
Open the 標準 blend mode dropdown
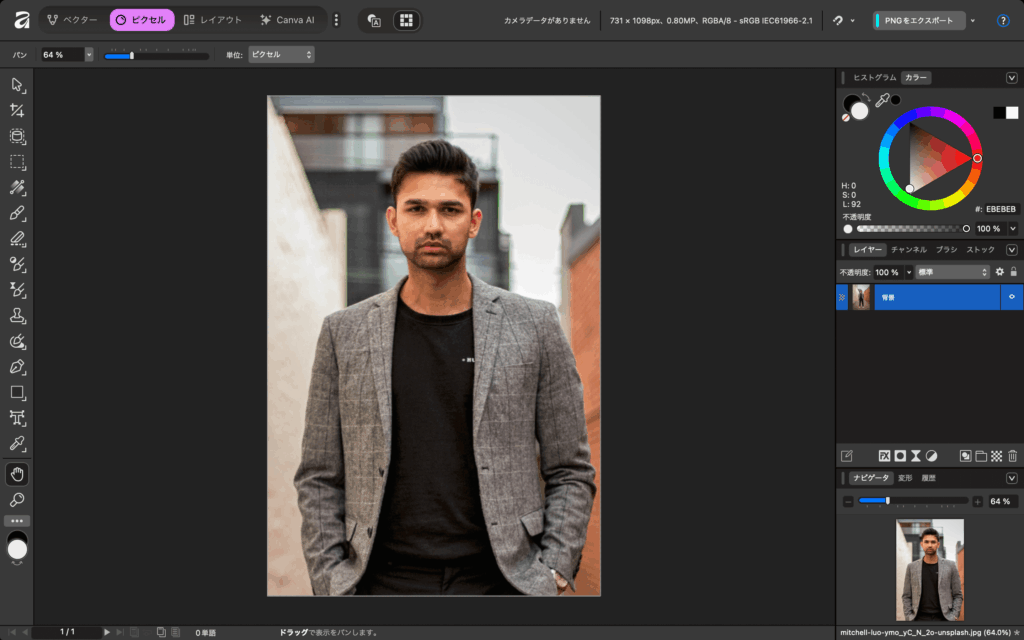click(x=953, y=272)
